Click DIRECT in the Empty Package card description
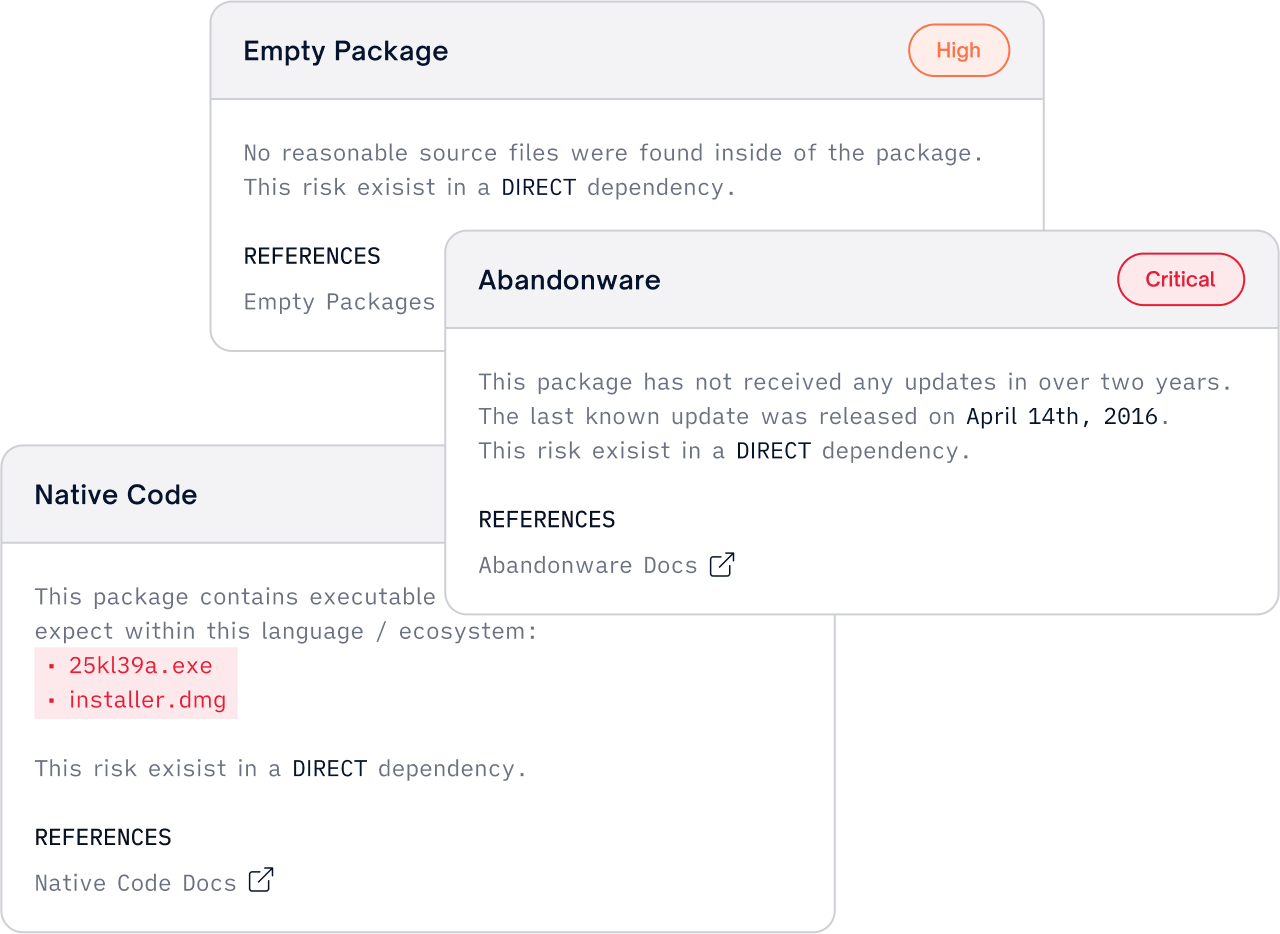Viewport: 1280px width, 934px height. pyautogui.click(x=539, y=187)
